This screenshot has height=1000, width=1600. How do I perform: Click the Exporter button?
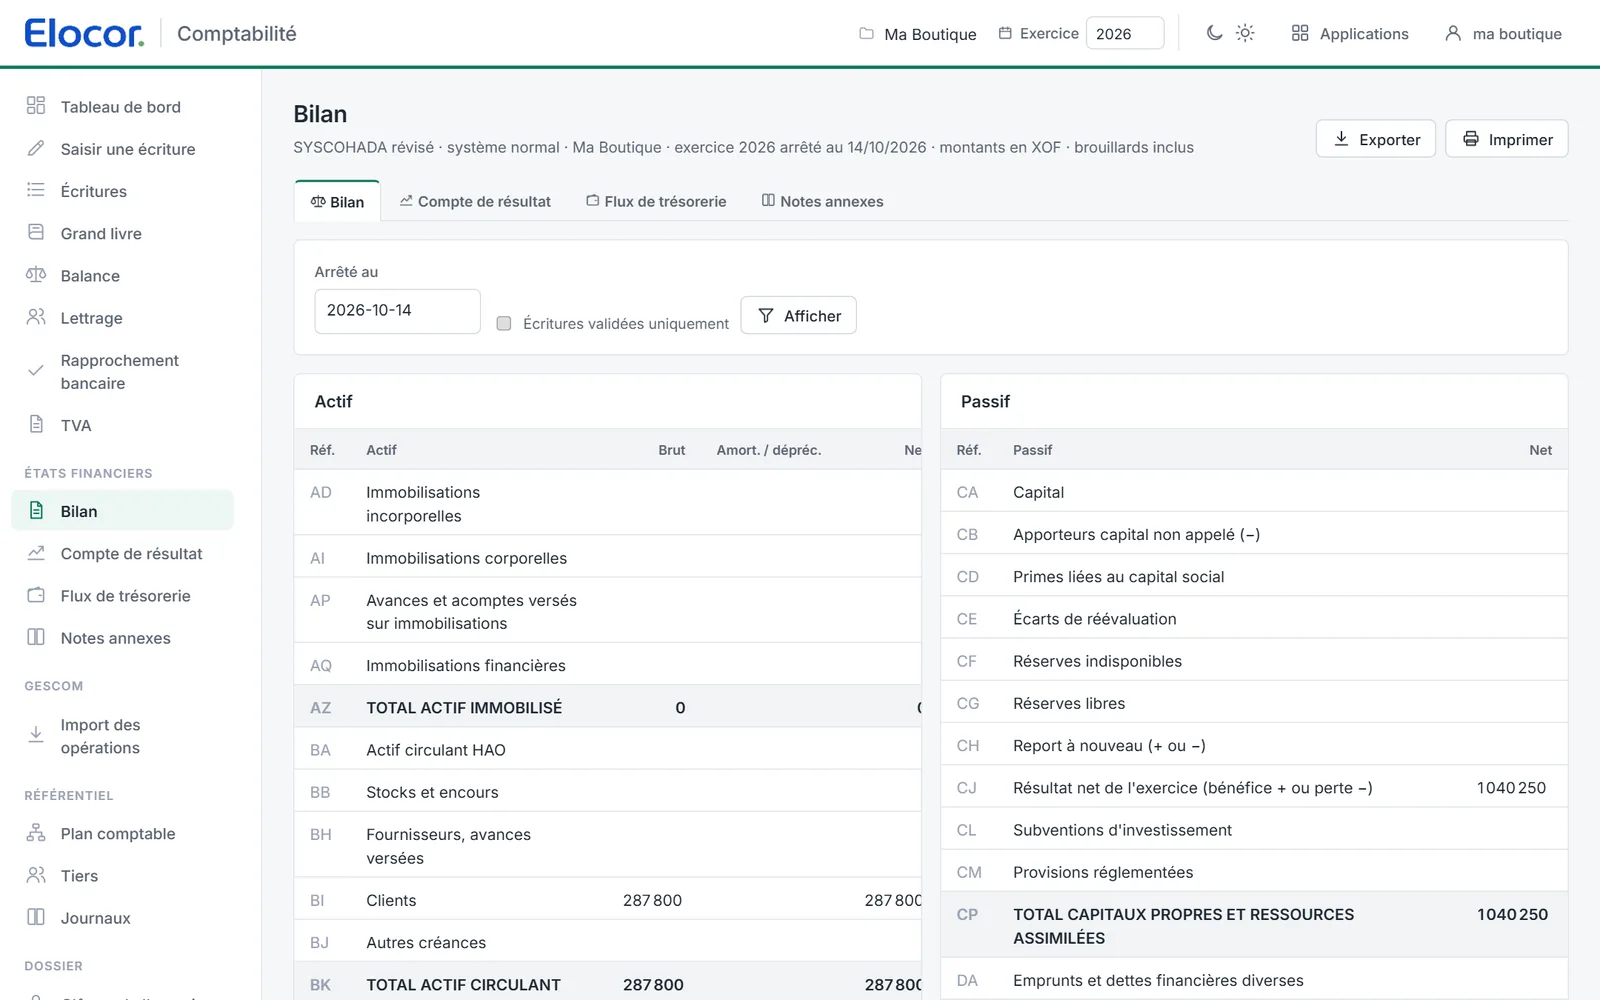[1376, 139]
